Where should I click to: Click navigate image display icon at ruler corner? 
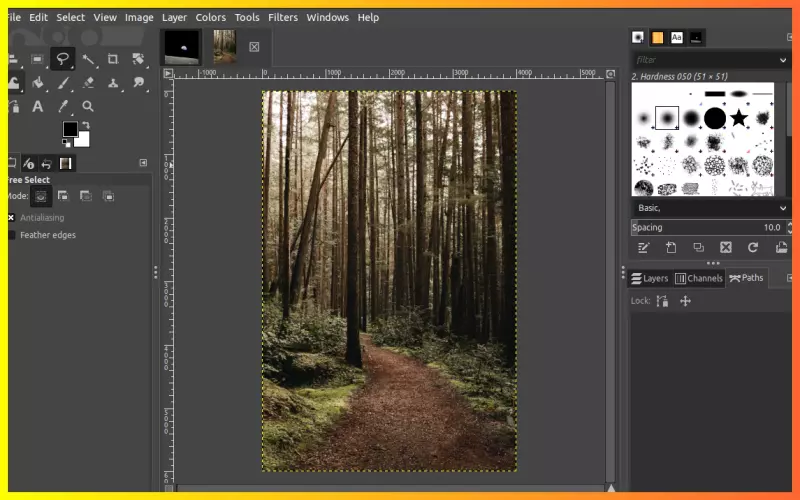tap(610, 74)
